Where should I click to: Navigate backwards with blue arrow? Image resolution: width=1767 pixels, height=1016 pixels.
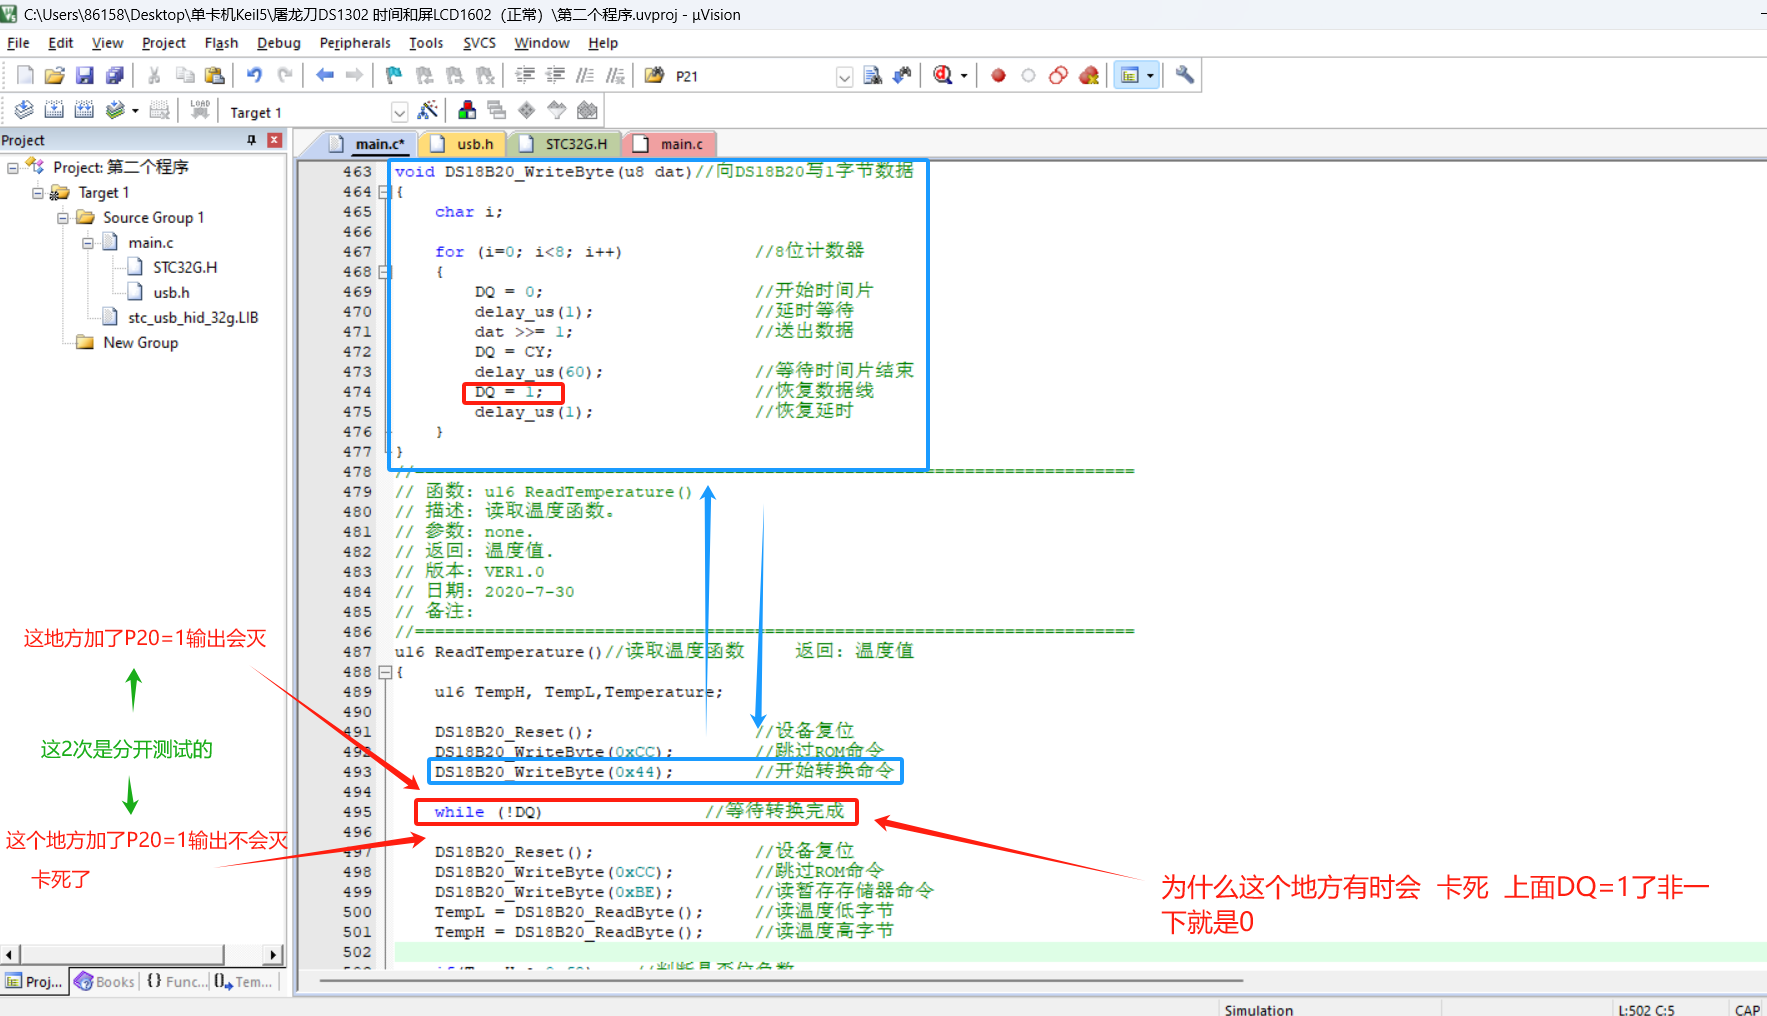point(324,75)
